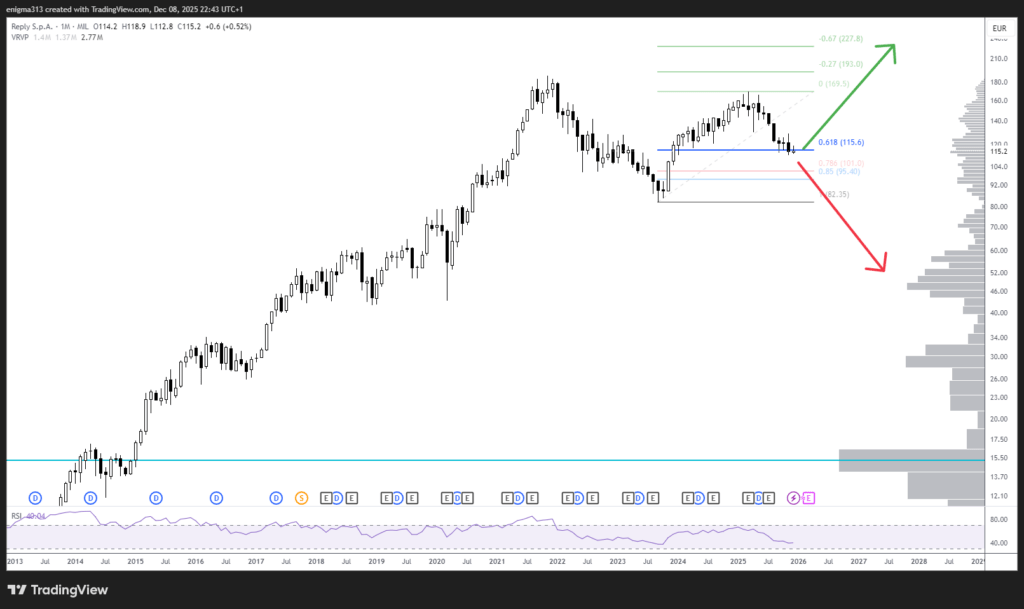The width and height of the screenshot is (1024, 609).
Task: Click the D dividend marker near 2015
Action: pyautogui.click(x=155, y=497)
